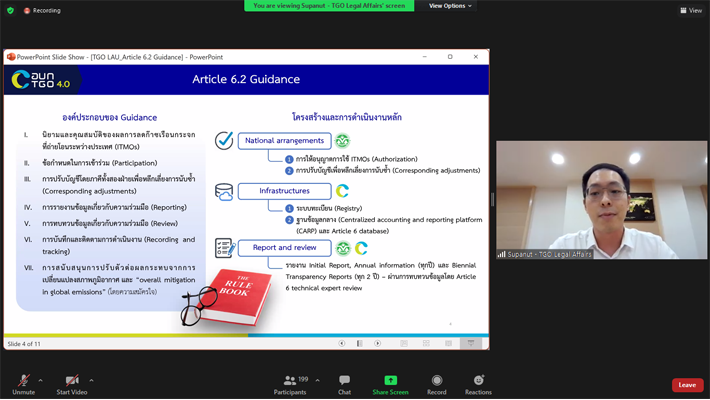This screenshot has height=400, width=710.
Task: Expand audio options arrow beside Unmute
Action: [x=40, y=380]
